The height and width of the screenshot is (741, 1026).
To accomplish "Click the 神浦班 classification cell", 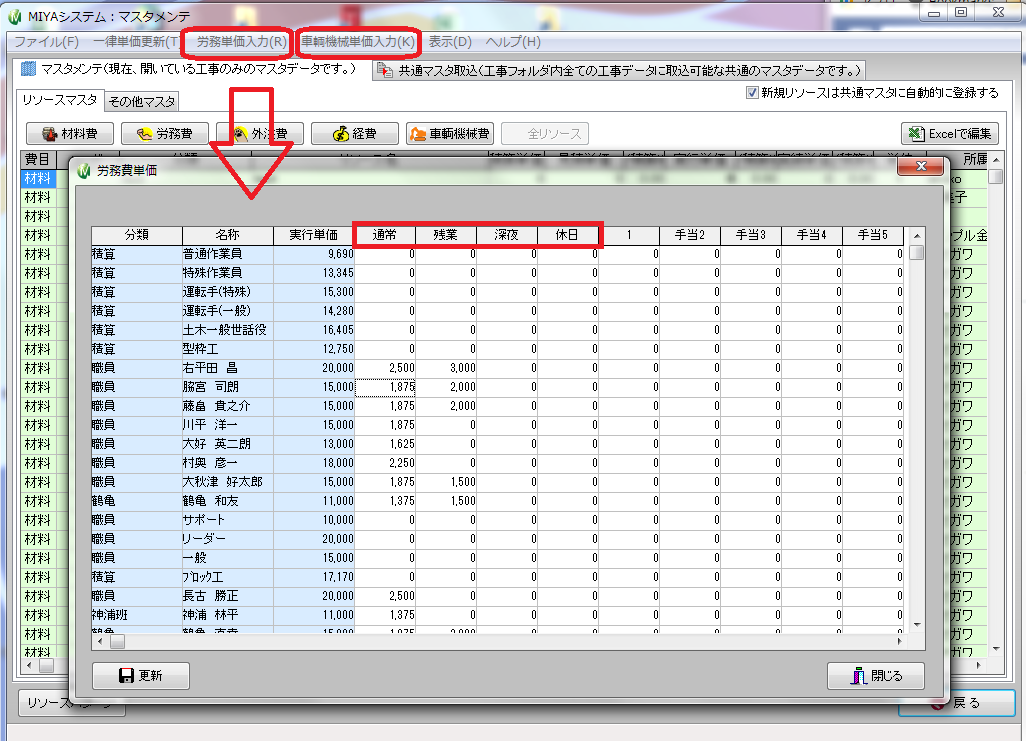I will pyautogui.click(x=137, y=615).
